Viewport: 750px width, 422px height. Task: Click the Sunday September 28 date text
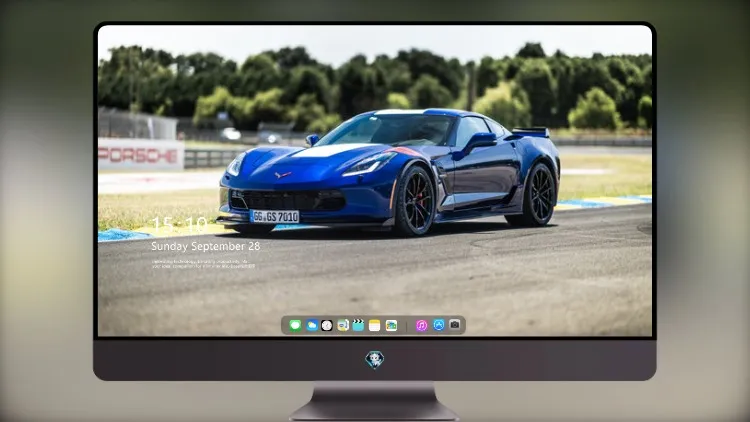(206, 246)
